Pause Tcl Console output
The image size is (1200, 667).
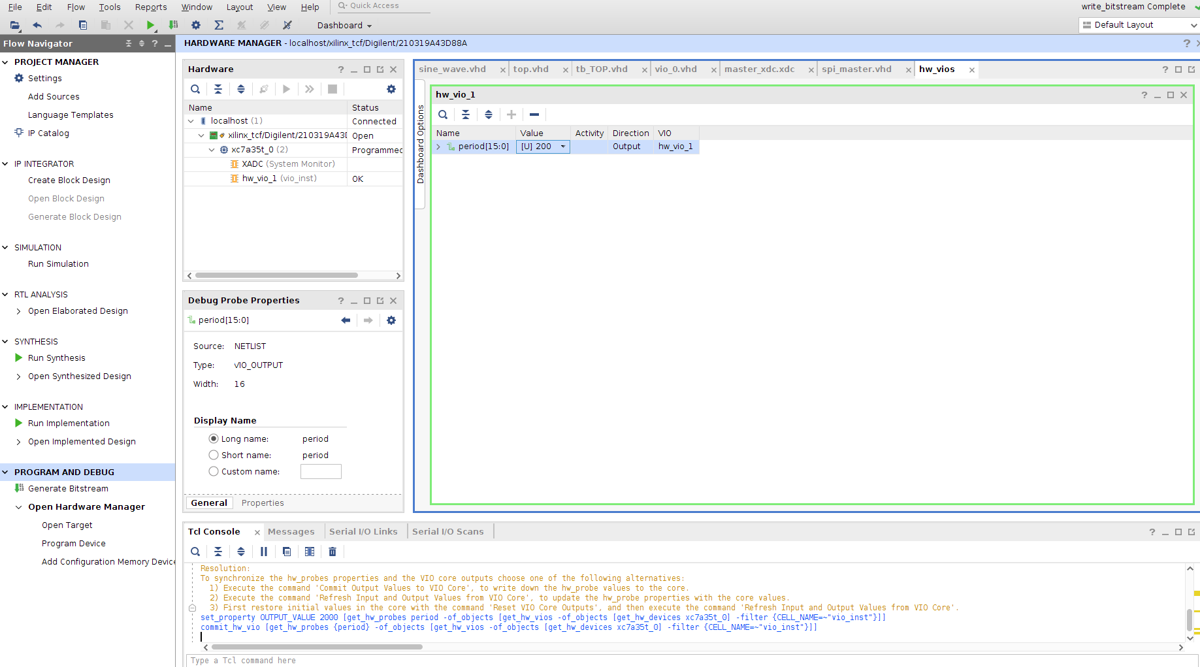click(264, 551)
